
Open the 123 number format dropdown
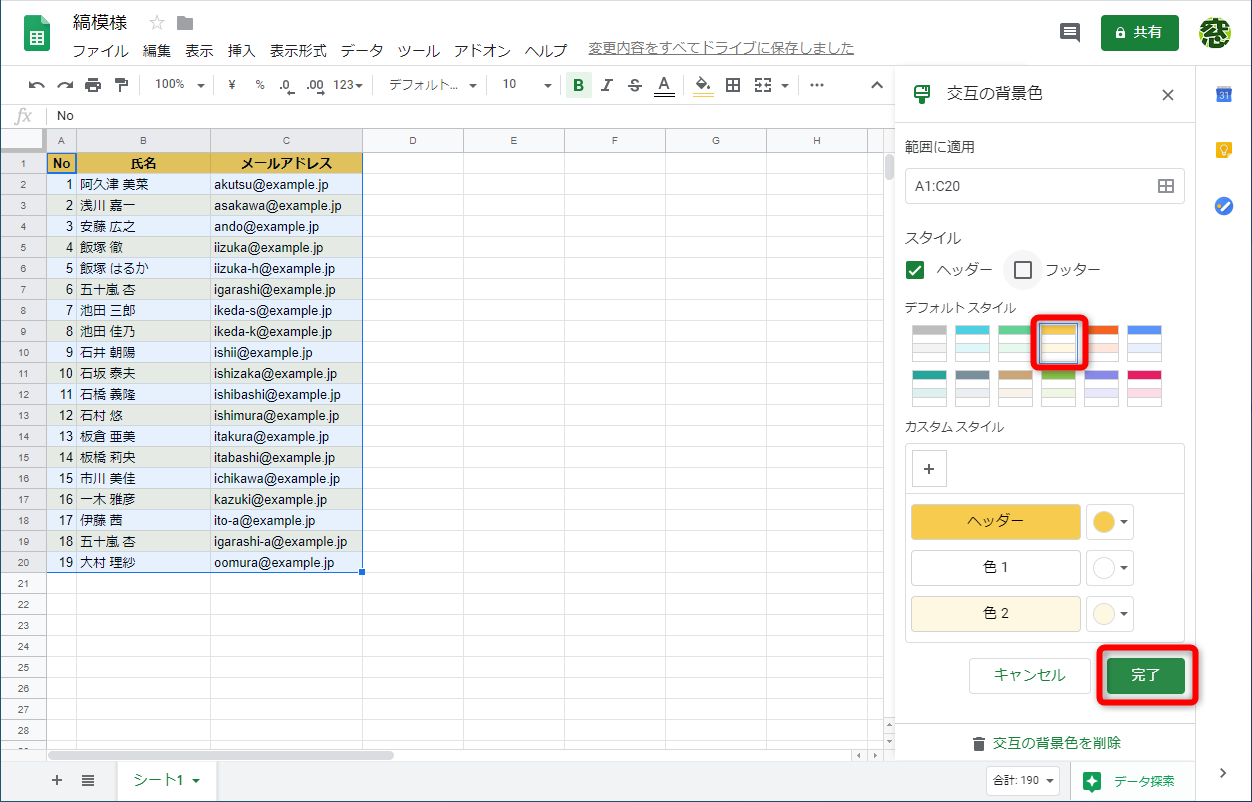pyautogui.click(x=348, y=85)
